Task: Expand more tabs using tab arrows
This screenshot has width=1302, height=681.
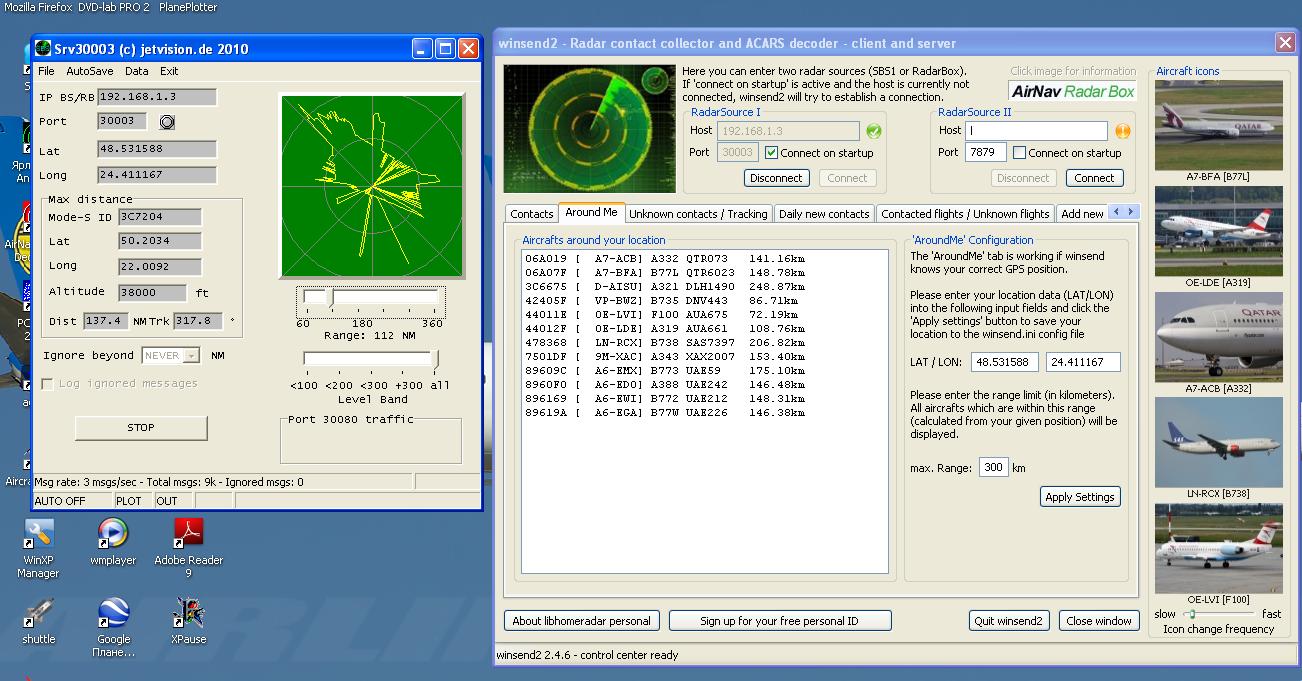Action: pos(1124,212)
